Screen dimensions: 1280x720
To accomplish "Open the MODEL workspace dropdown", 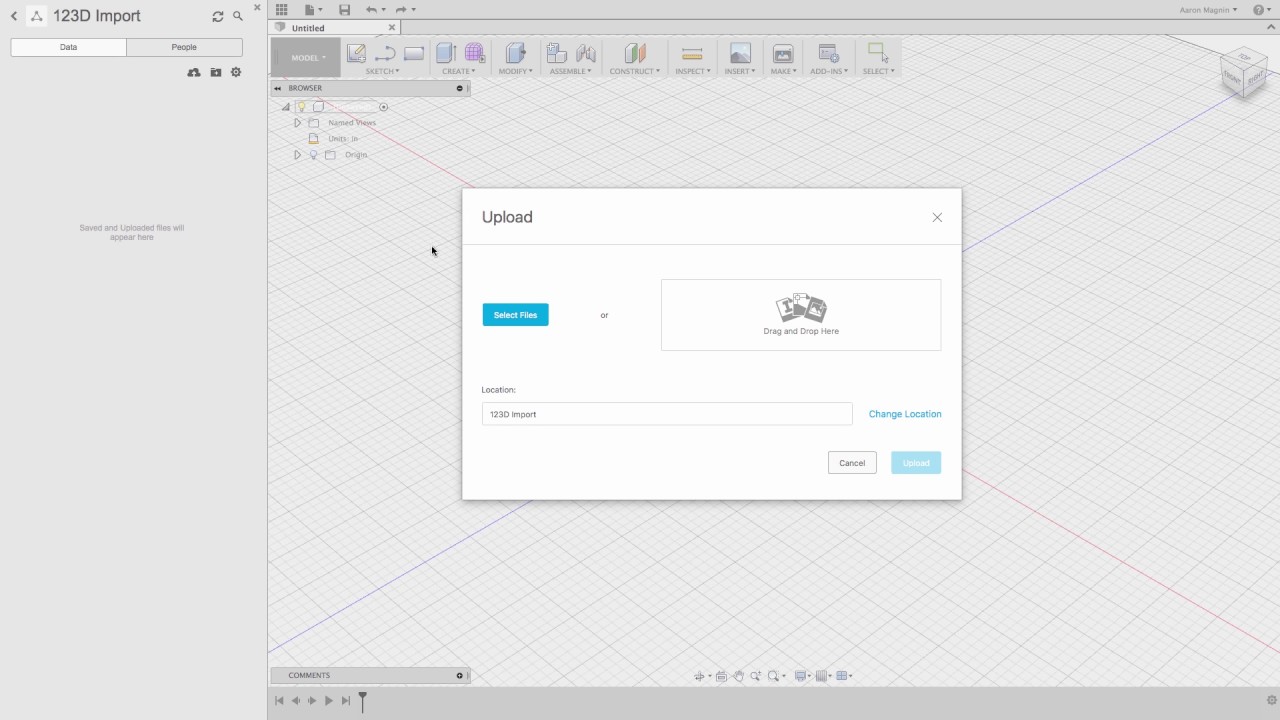I will (306, 58).
